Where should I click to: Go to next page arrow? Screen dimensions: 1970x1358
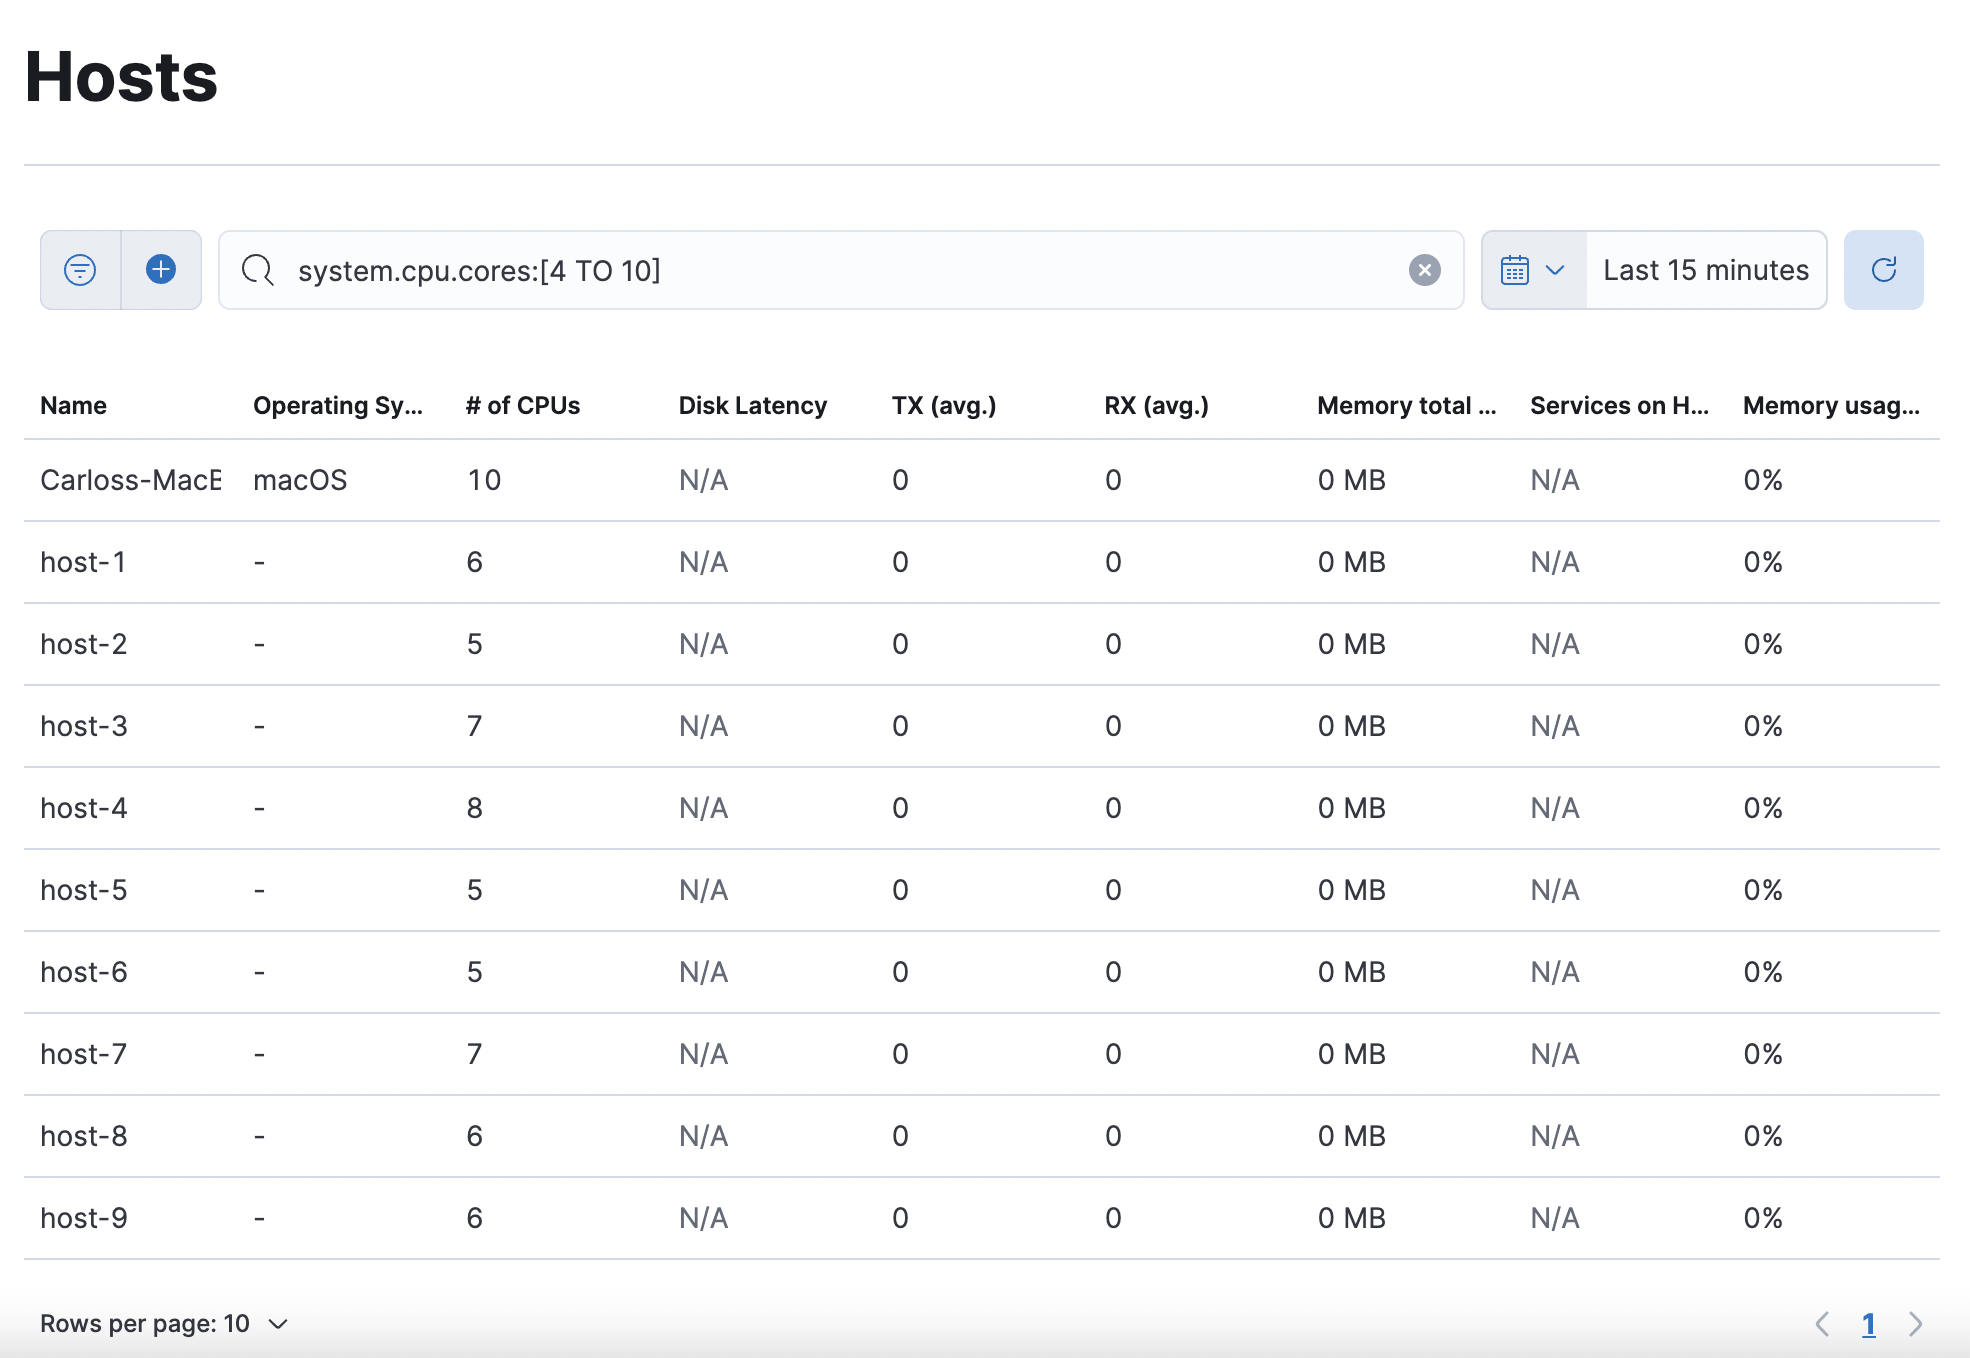click(x=1915, y=1324)
